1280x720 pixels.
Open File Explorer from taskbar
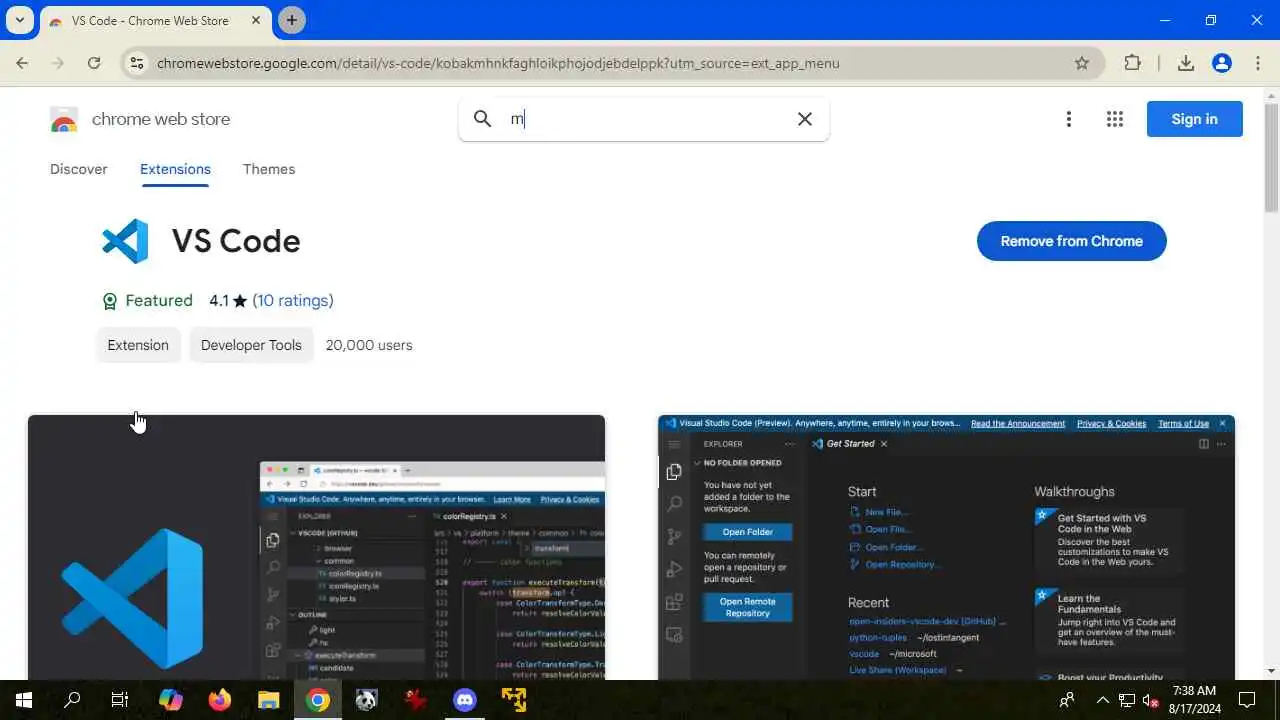click(x=269, y=700)
